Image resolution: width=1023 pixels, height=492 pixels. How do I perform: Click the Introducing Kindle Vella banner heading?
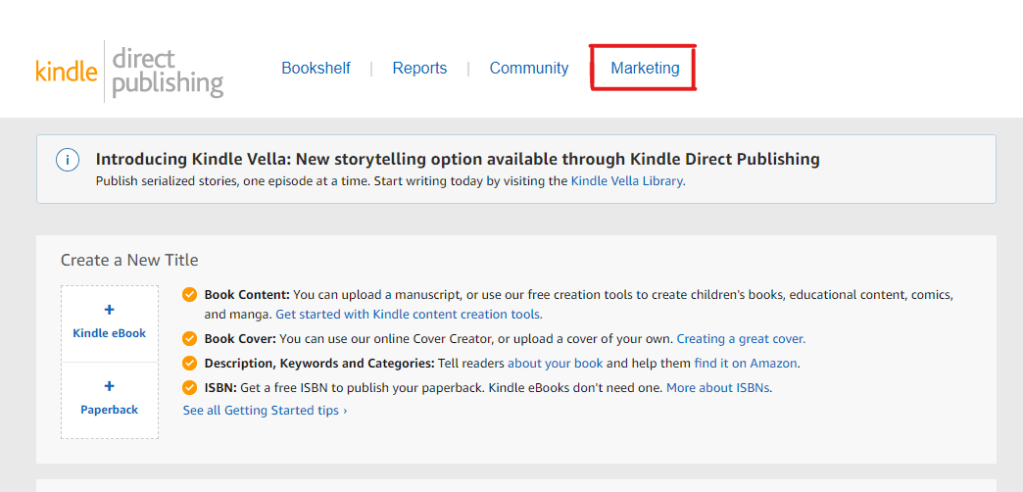[x=457, y=159]
